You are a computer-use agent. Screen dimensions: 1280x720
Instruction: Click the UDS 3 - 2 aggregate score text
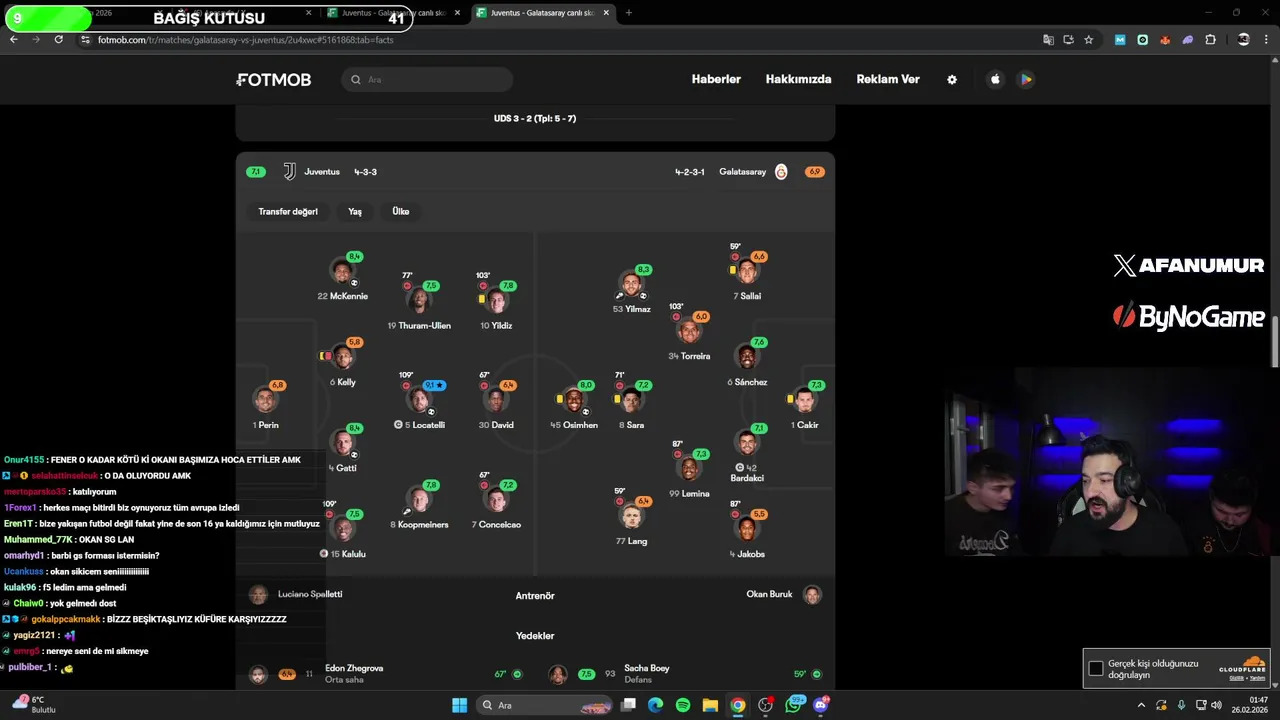pos(535,119)
